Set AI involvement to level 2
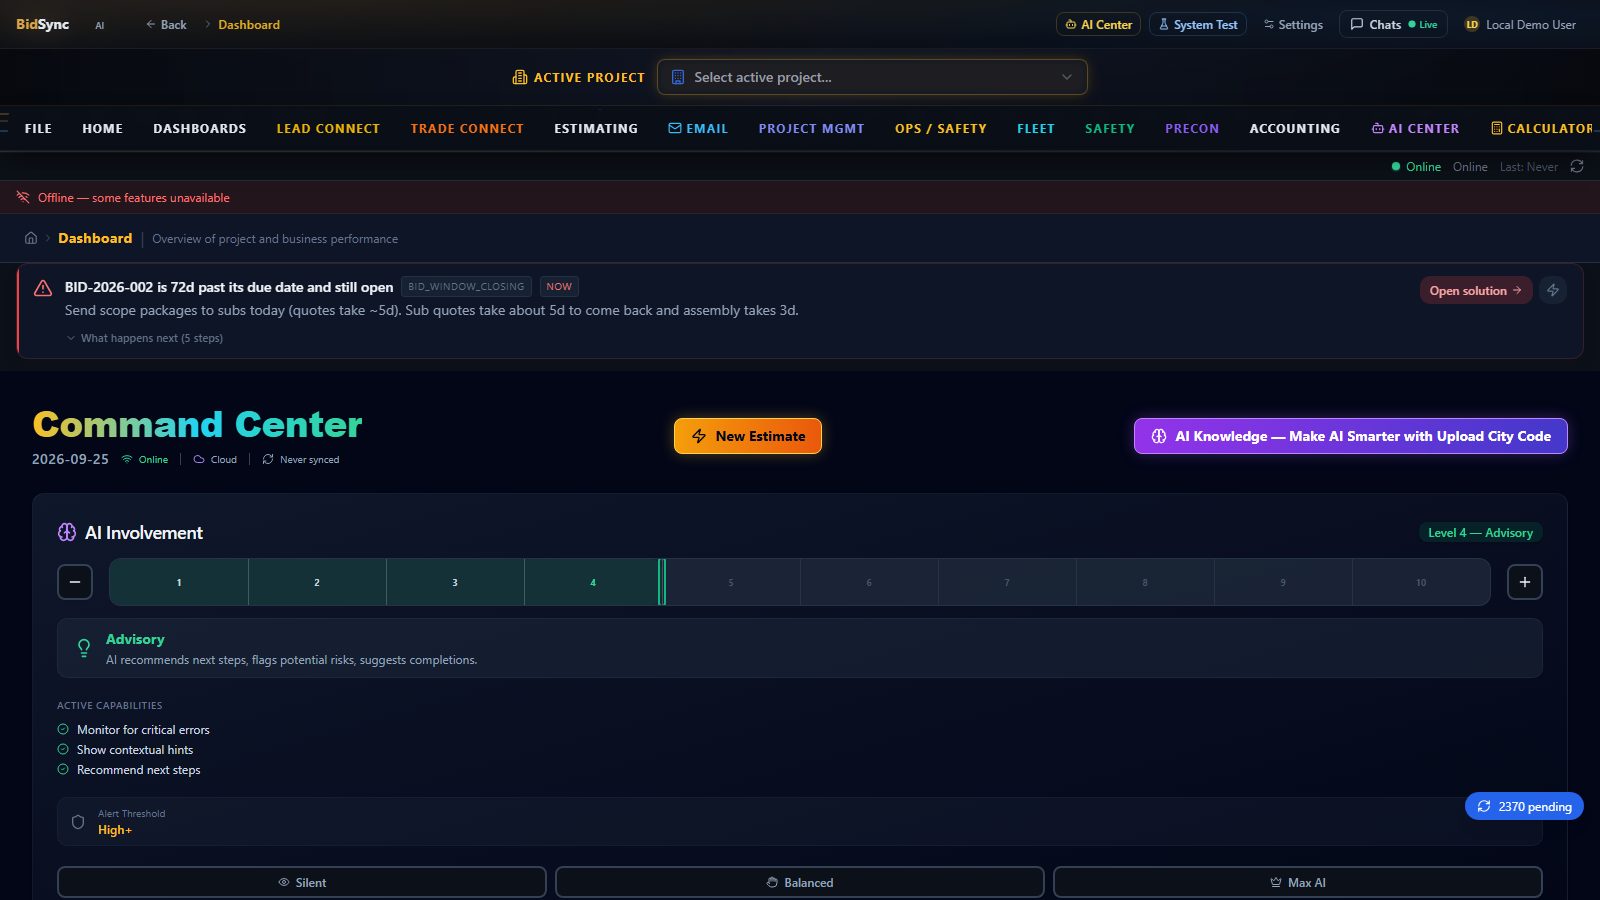 tap(317, 582)
